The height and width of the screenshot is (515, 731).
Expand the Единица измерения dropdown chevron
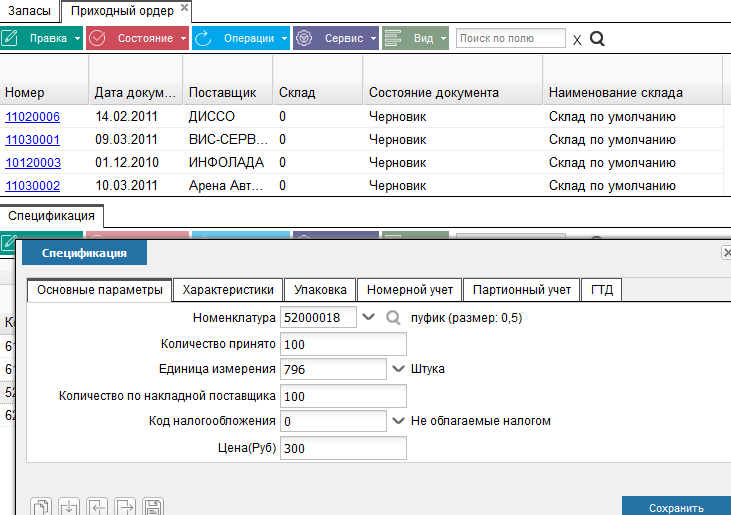point(398,369)
